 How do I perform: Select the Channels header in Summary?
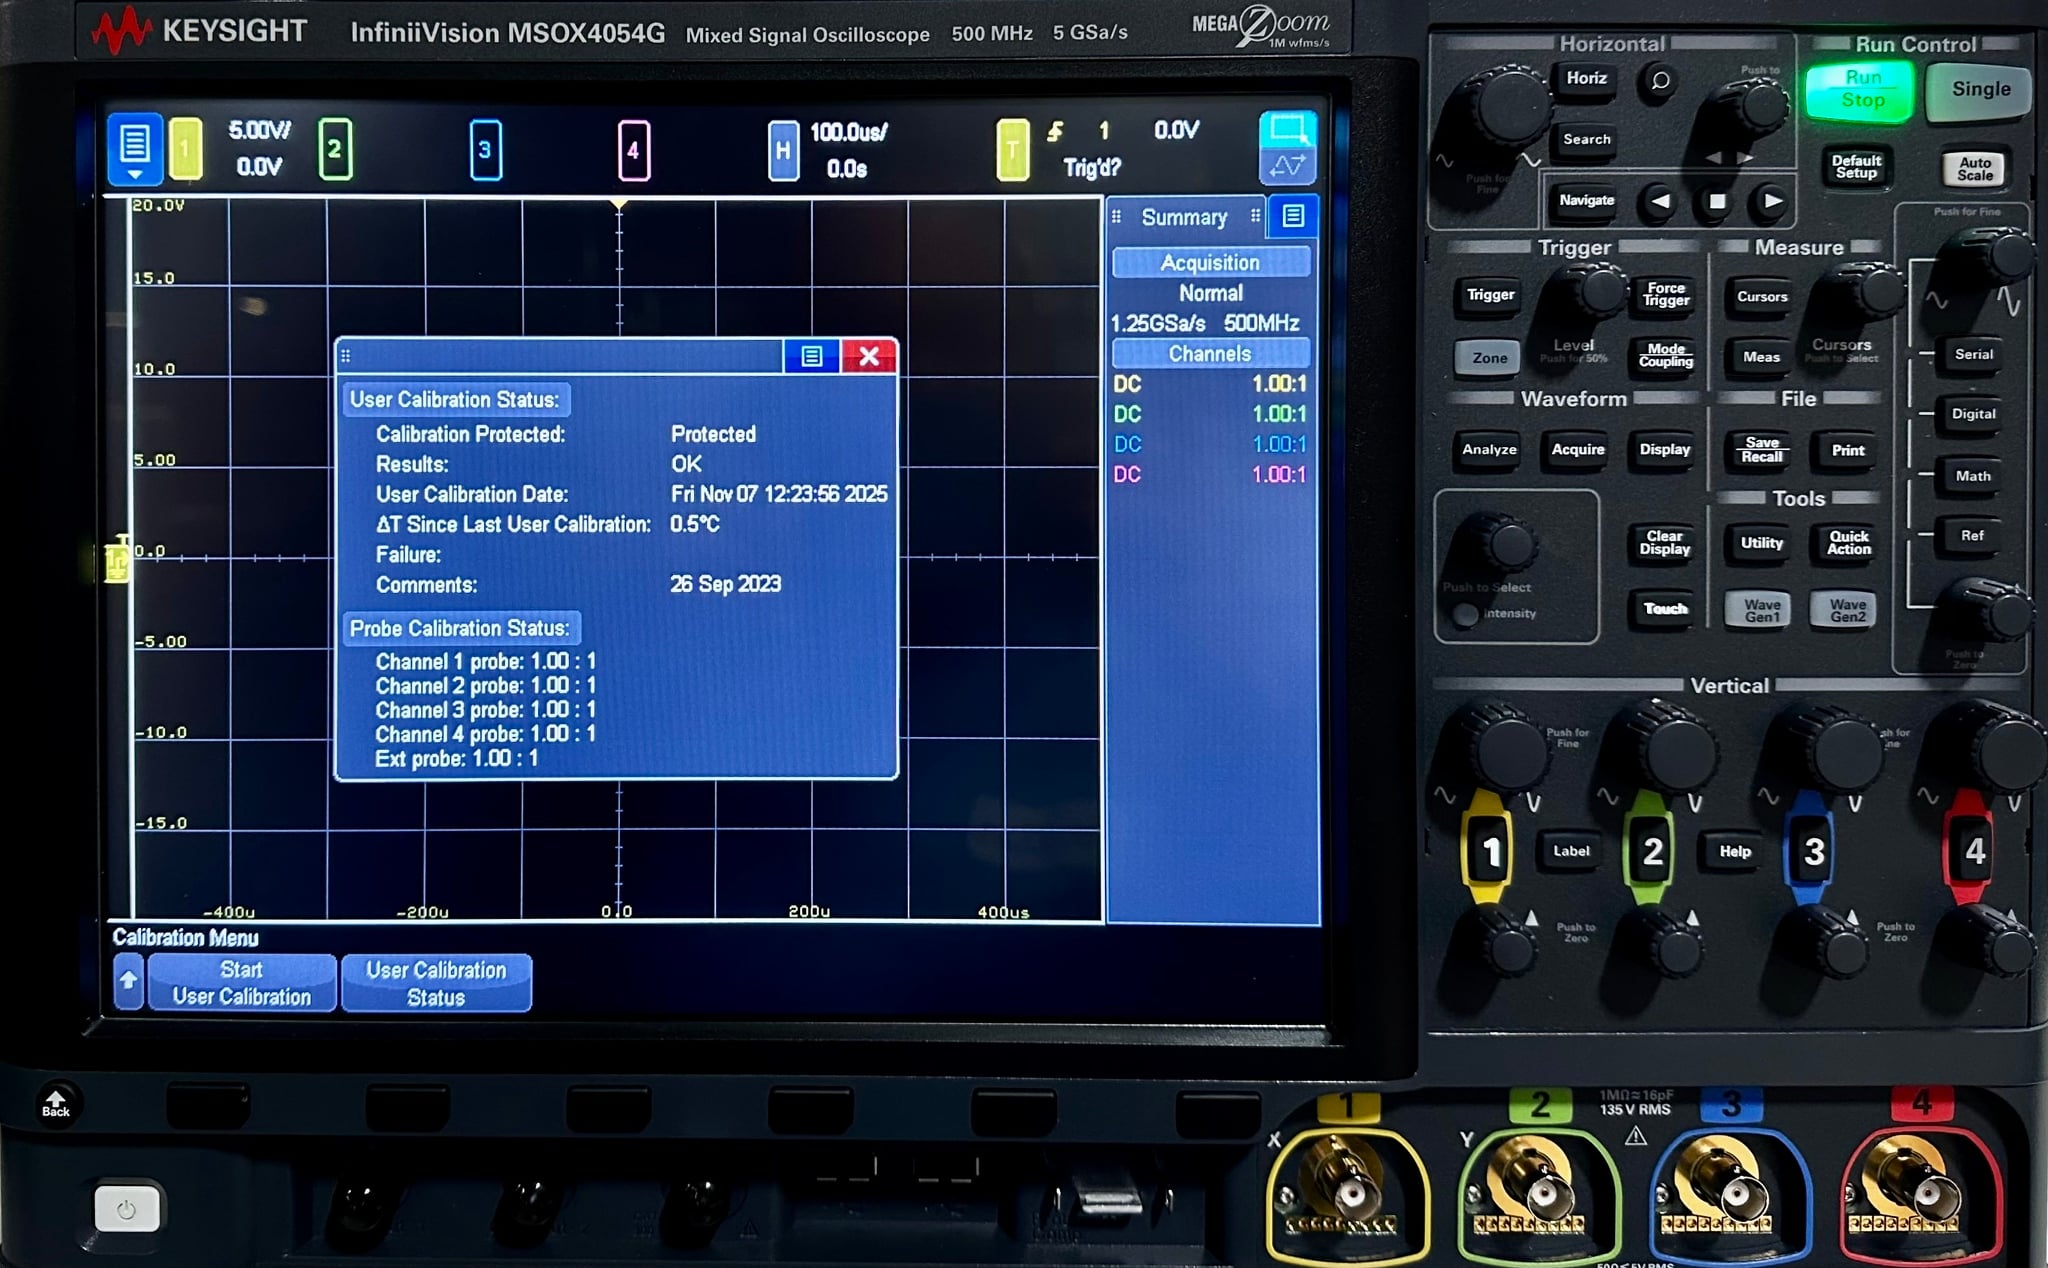1210,354
